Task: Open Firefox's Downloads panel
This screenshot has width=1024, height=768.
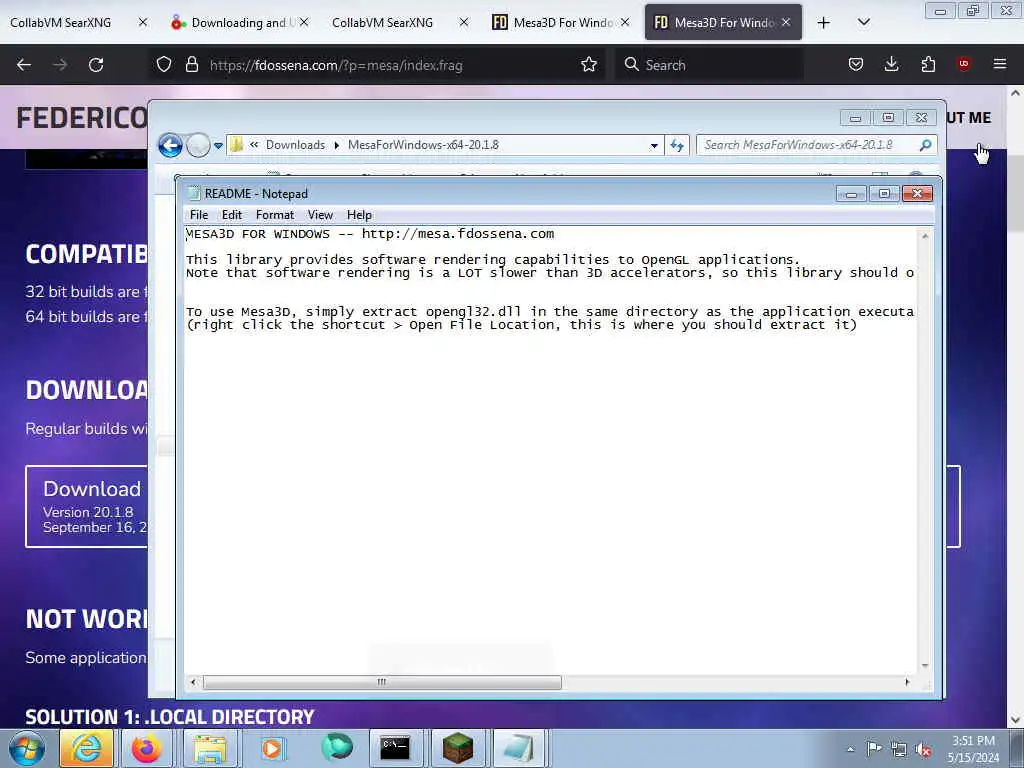Action: 891,64
